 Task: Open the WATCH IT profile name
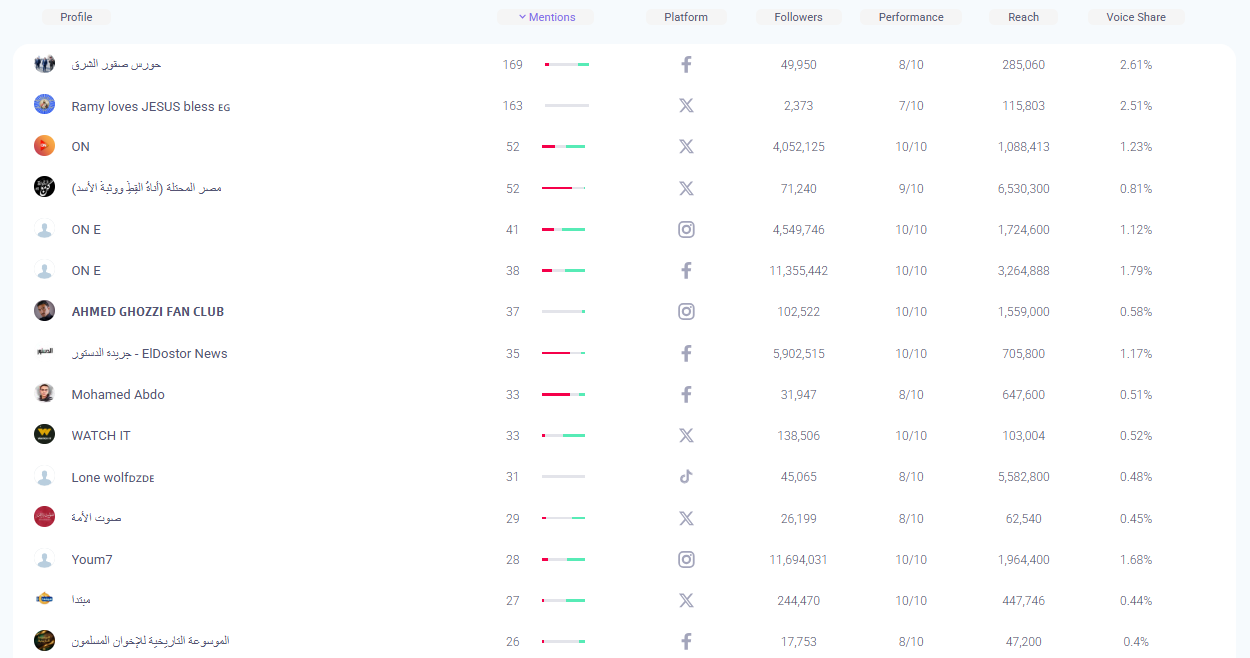101,436
